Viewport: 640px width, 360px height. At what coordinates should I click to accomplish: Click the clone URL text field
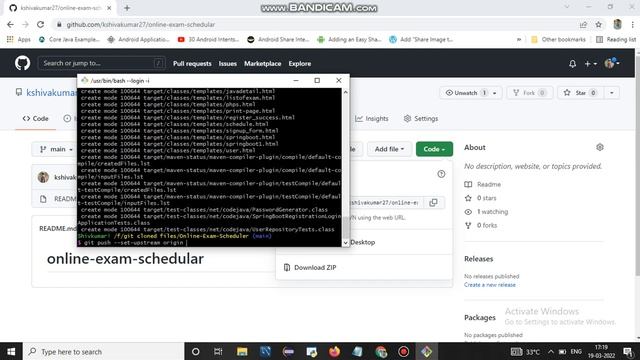[x=385, y=202]
